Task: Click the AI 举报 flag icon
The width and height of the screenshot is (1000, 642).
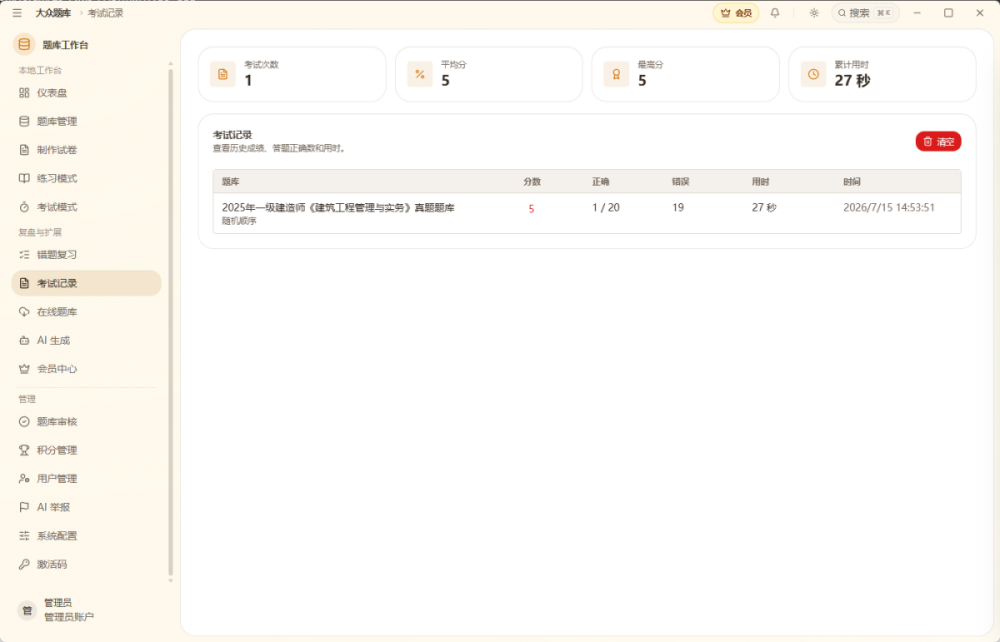Action: [24, 507]
